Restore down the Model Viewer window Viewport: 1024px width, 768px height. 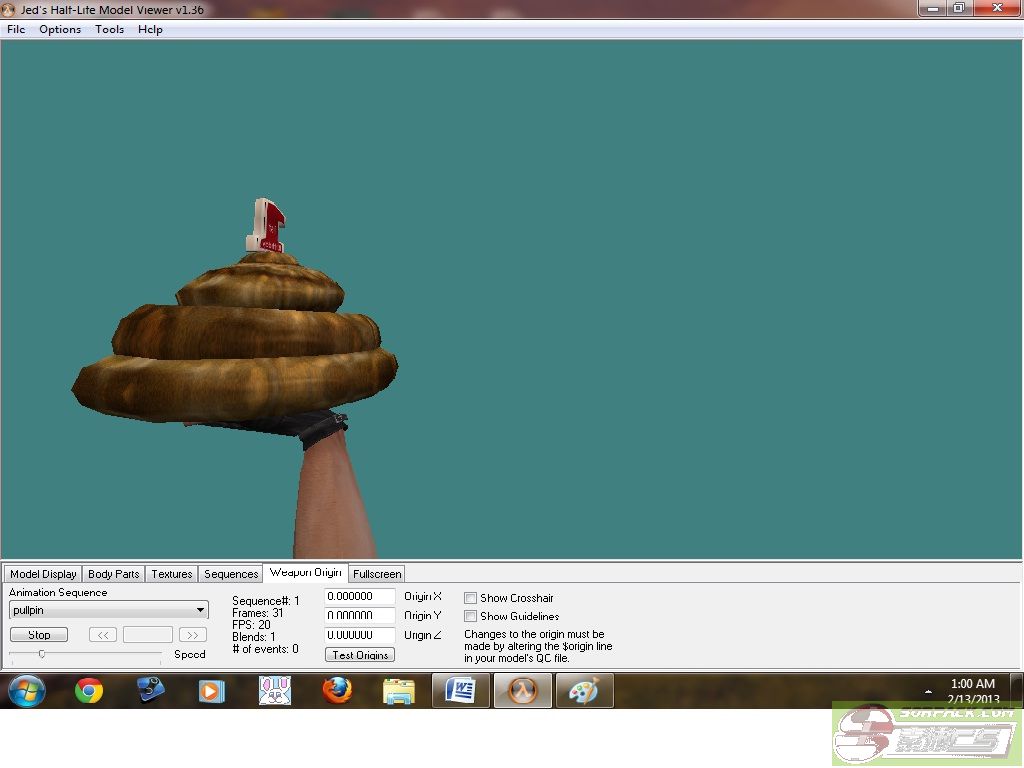coord(959,8)
